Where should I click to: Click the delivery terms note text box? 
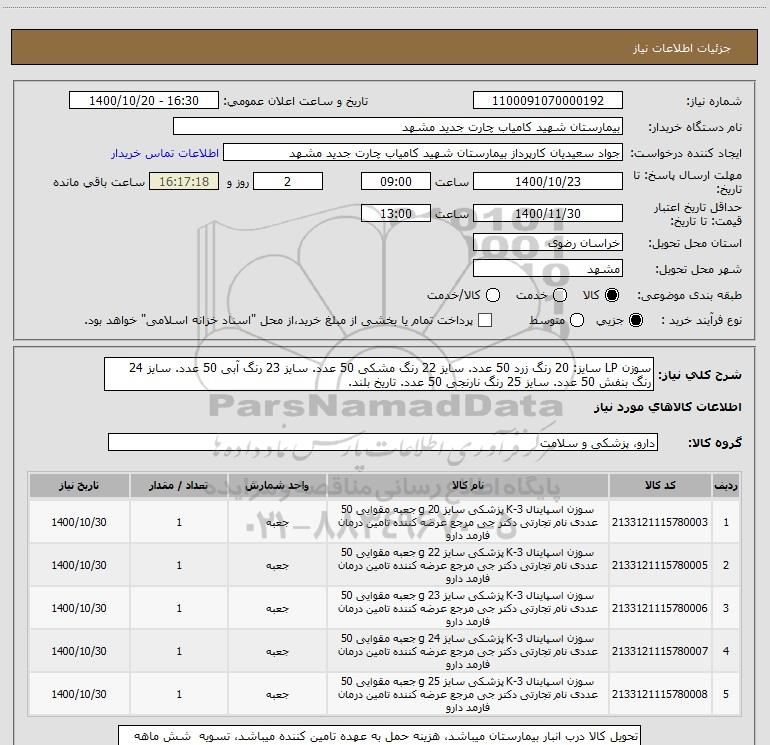379,736
